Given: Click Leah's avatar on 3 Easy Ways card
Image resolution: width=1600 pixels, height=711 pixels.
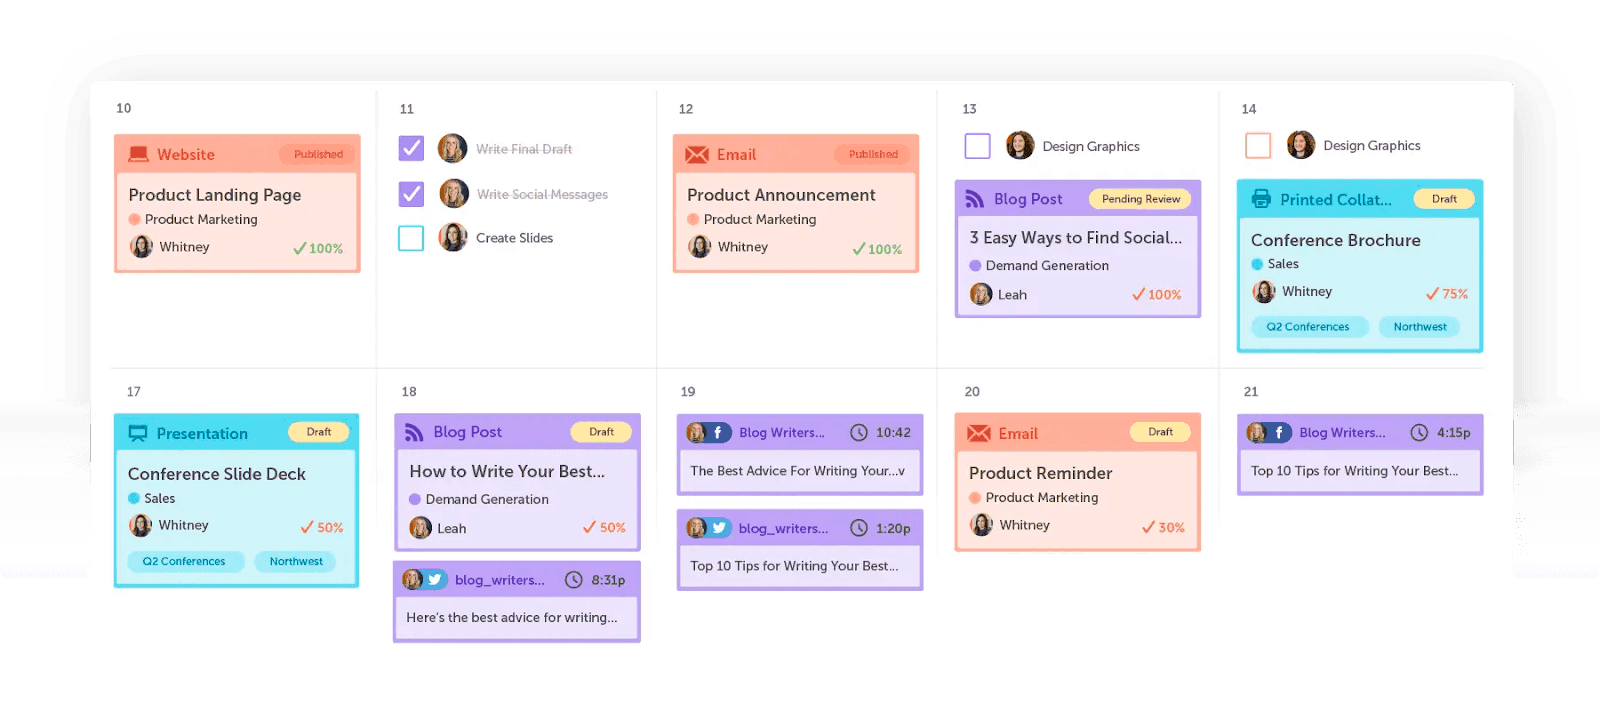Looking at the screenshot, I should point(981,295).
